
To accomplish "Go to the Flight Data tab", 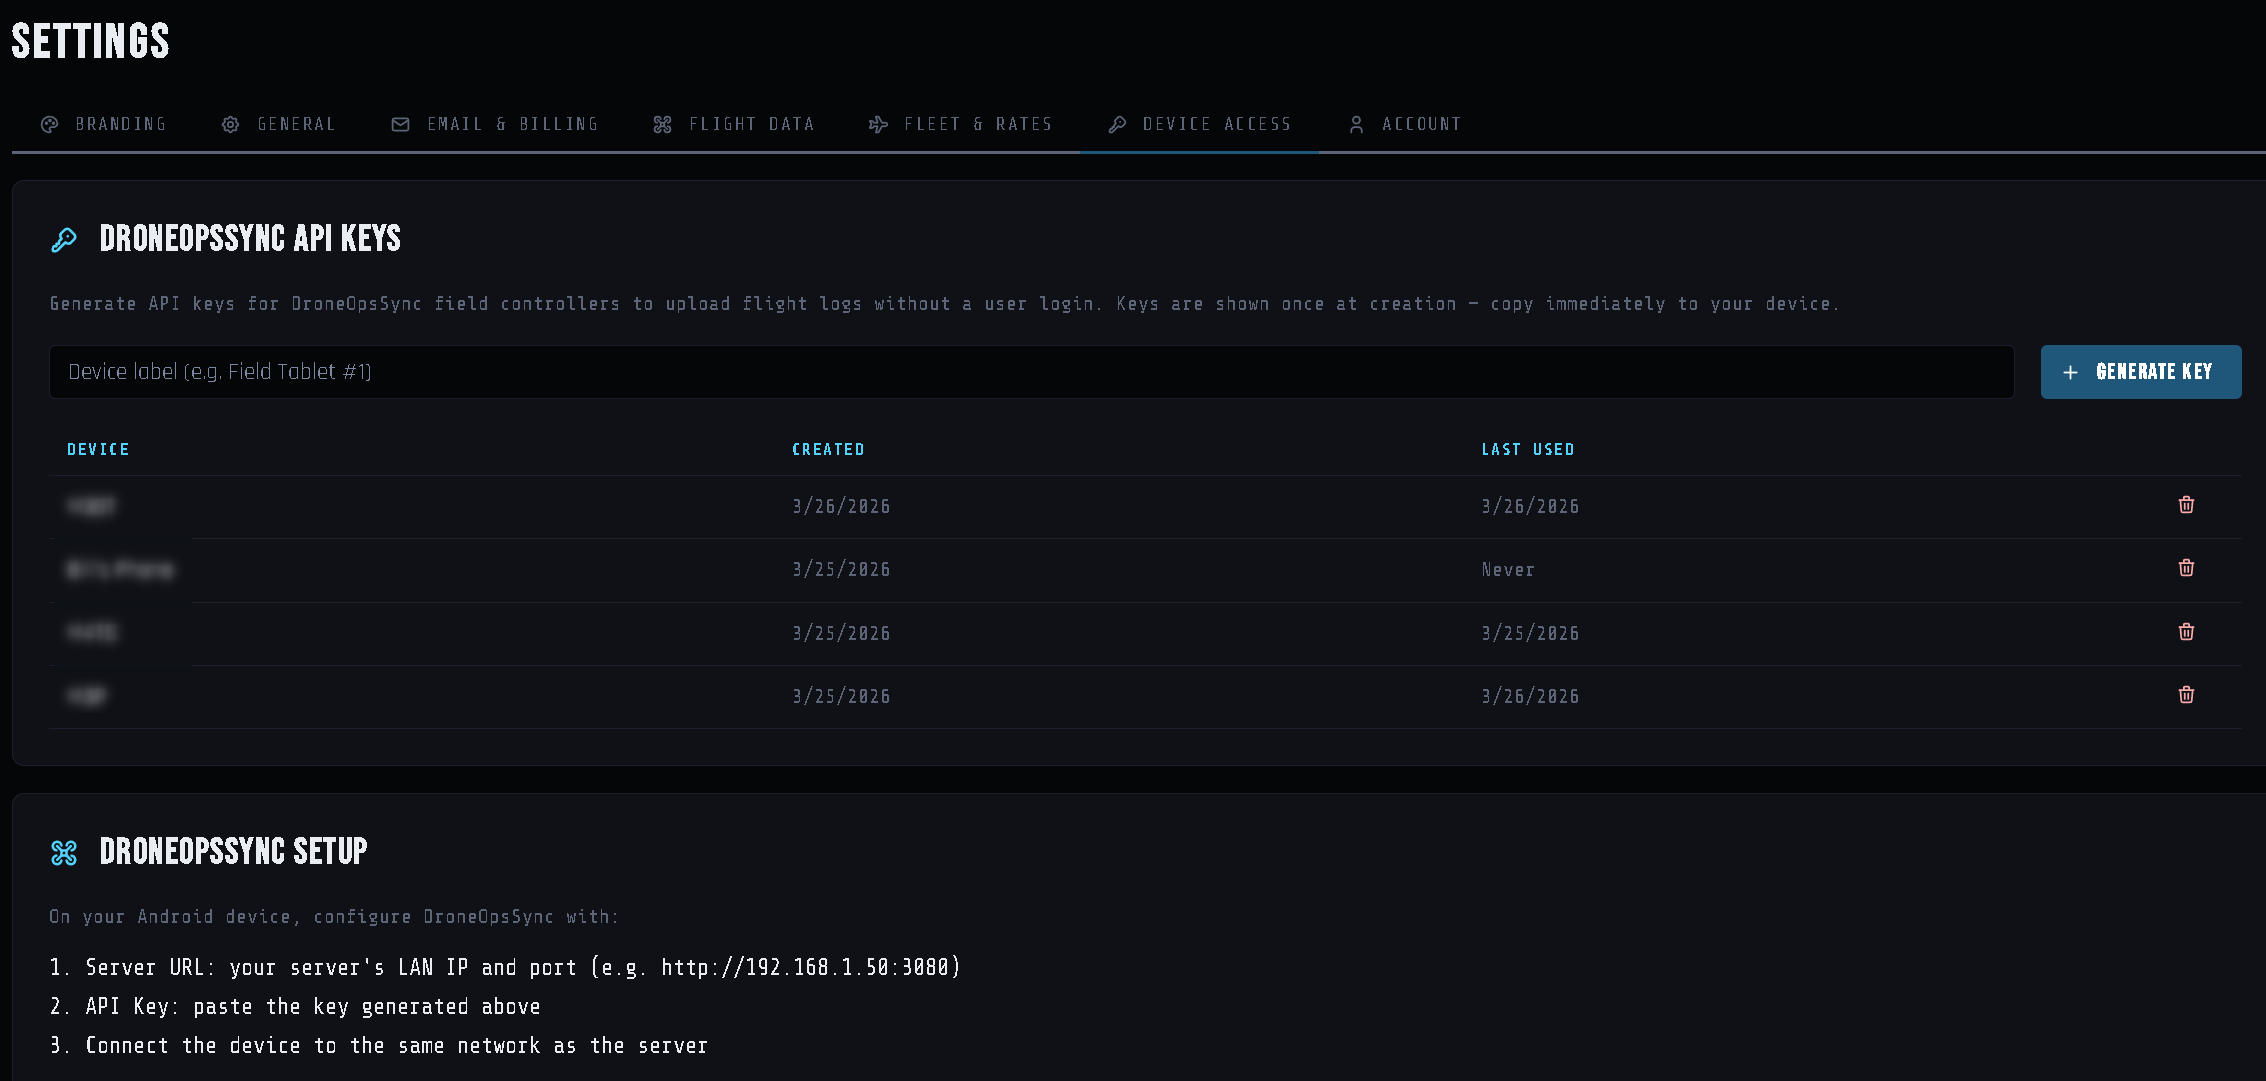I will 734,124.
